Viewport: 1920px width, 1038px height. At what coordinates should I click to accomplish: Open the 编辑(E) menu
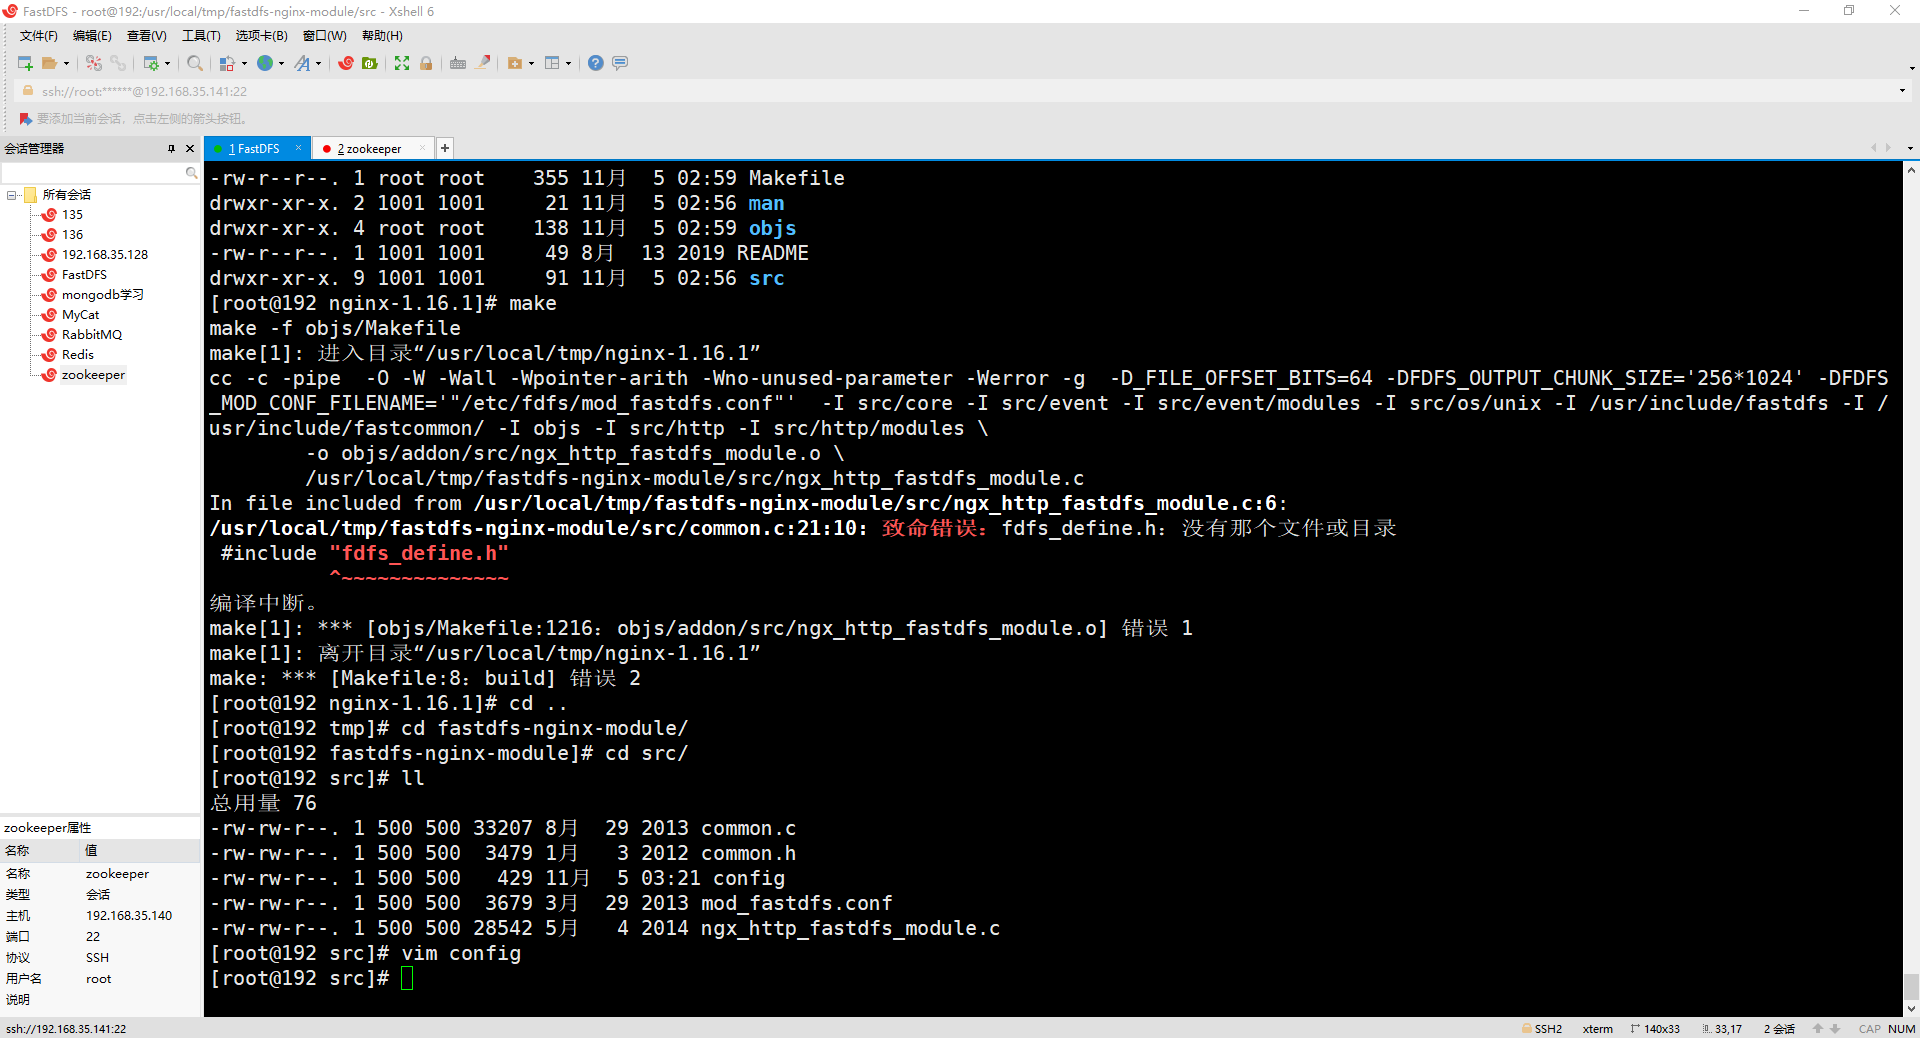coord(92,36)
